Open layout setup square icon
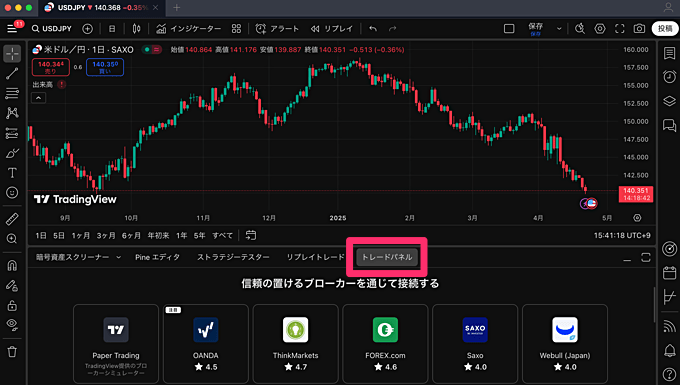 (x=509, y=29)
